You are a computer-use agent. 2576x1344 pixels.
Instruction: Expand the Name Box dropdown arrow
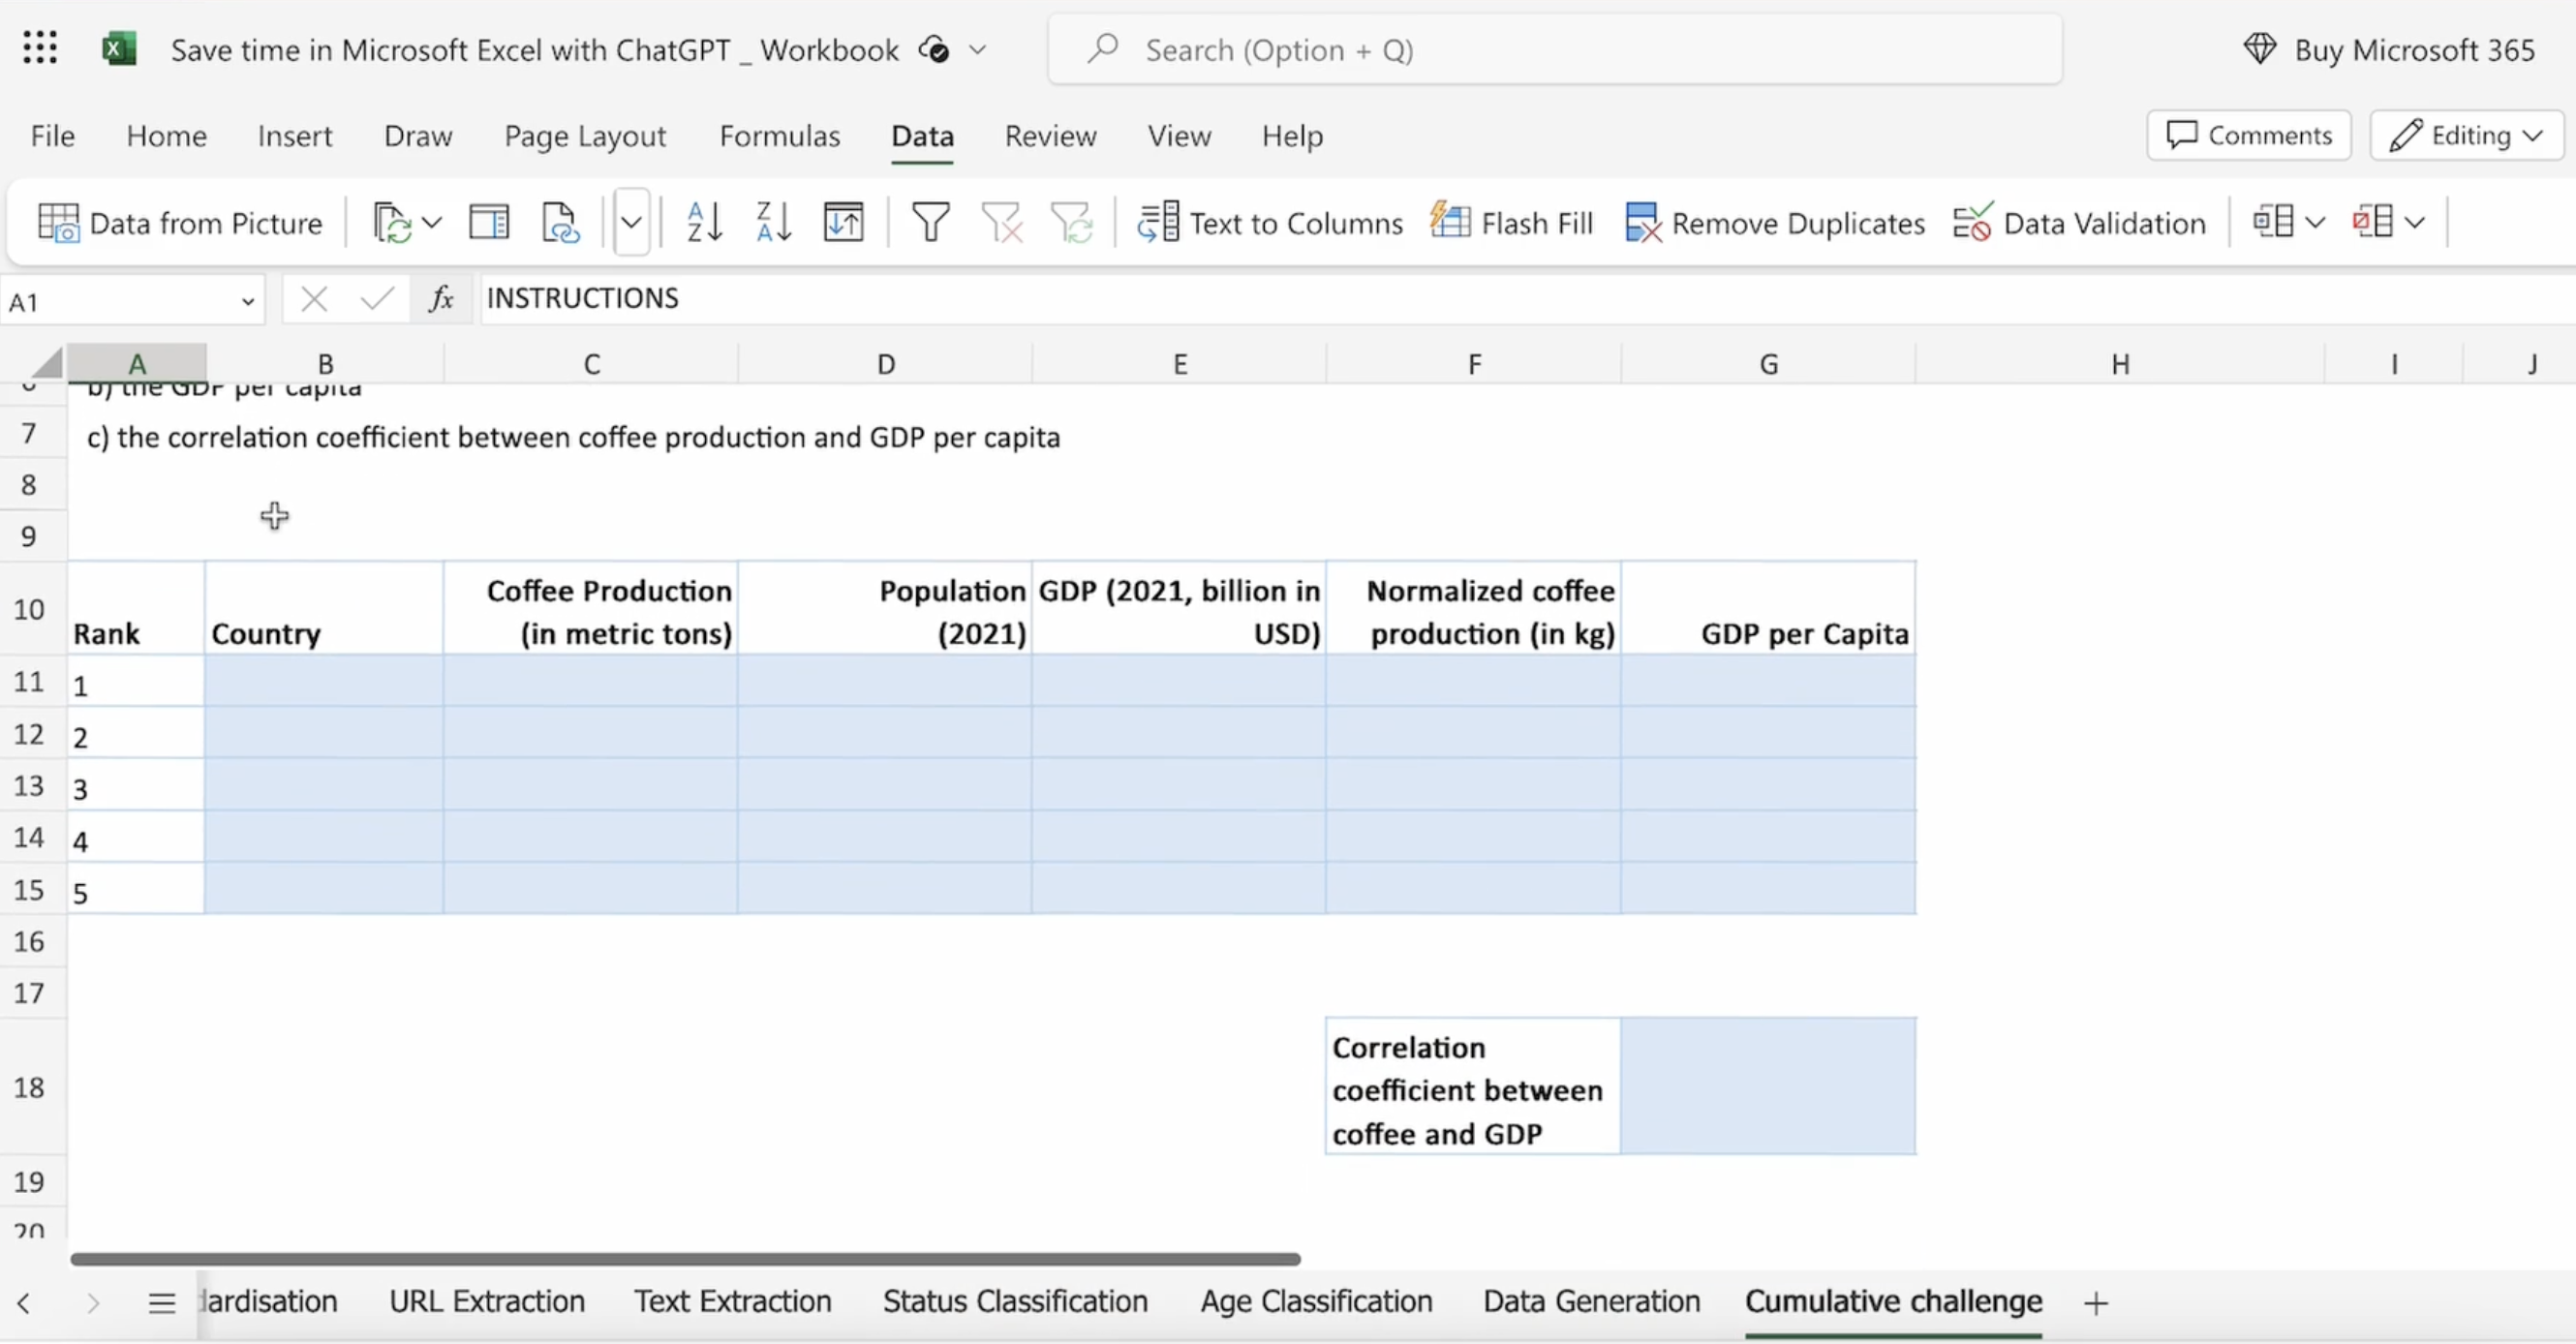click(247, 301)
